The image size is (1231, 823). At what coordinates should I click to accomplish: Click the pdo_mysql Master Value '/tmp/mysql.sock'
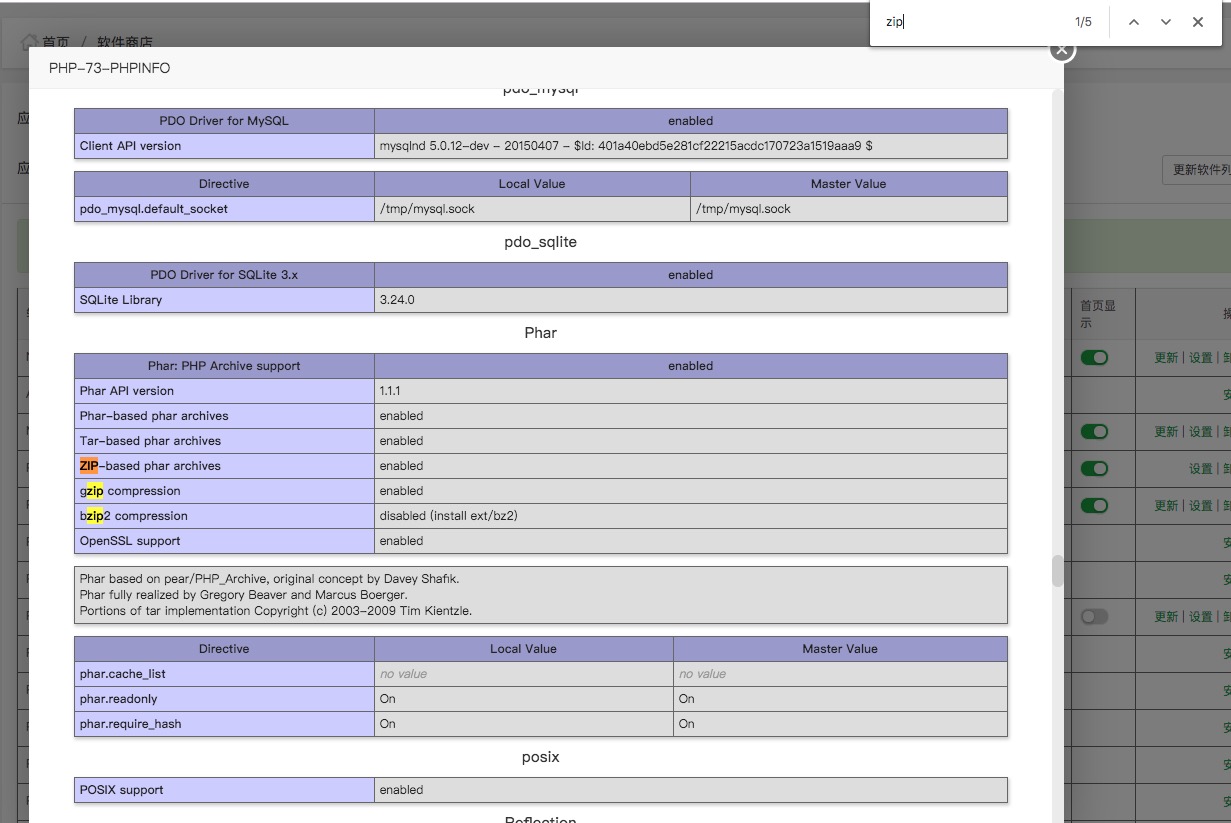[743, 209]
